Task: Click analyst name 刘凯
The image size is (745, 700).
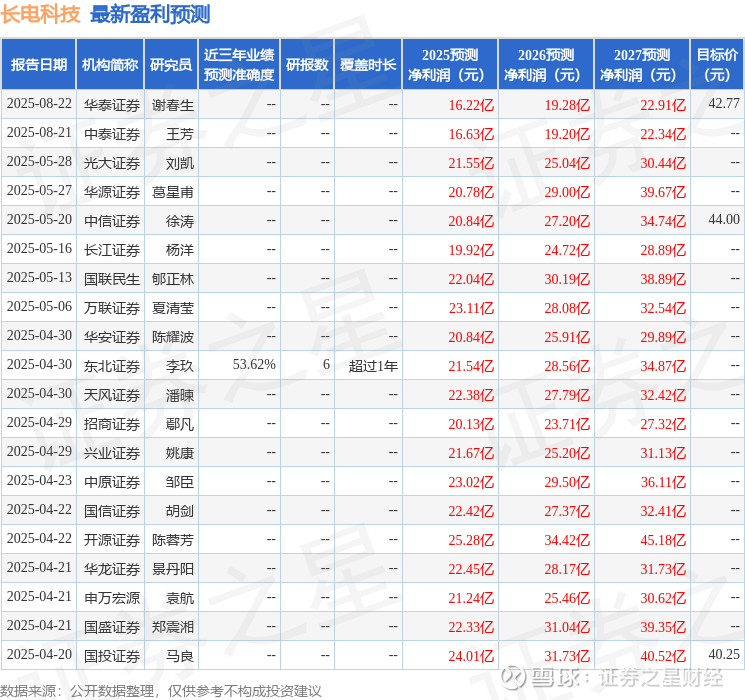Action: [x=180, y=163]
